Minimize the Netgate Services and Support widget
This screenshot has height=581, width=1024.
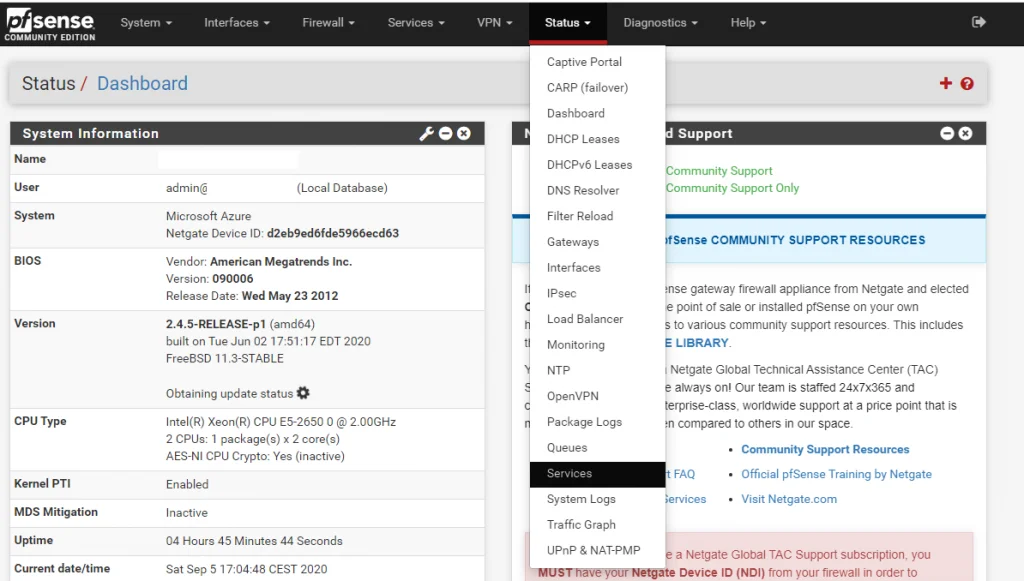click(x=947, y=133)
